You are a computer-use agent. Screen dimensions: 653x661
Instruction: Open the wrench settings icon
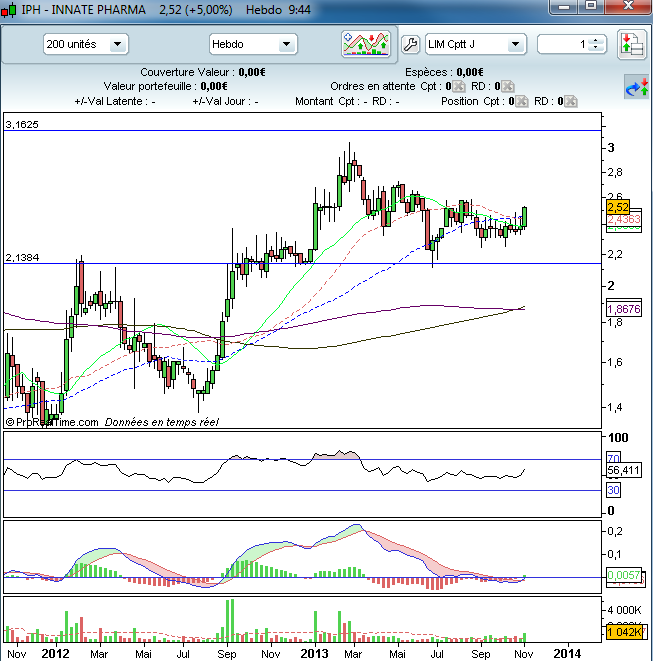pyautogui.click(x=410, y=44)
